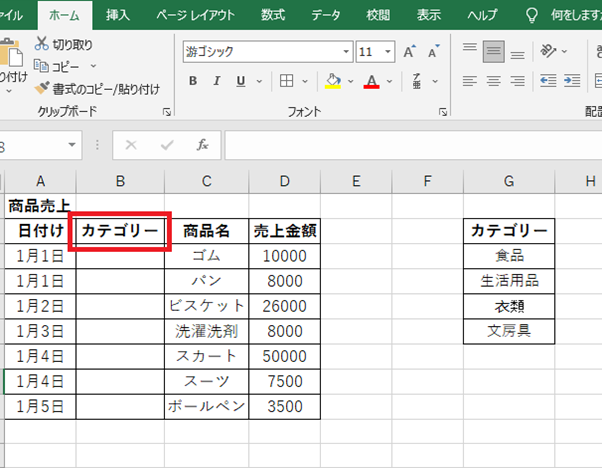This screenshot has width=602, height=468.
Task: Click the Insert Function fx button
Action: click(x=202, y=145)
